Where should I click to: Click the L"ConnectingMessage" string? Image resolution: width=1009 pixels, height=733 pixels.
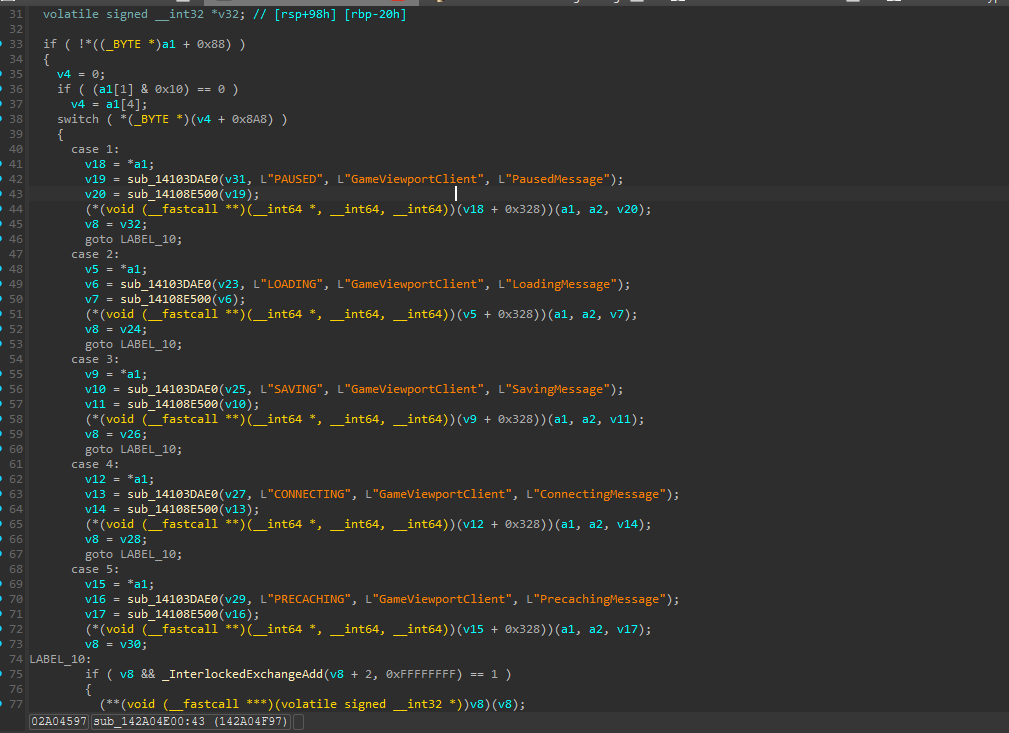pyautogui.click(x=596, y=494)
